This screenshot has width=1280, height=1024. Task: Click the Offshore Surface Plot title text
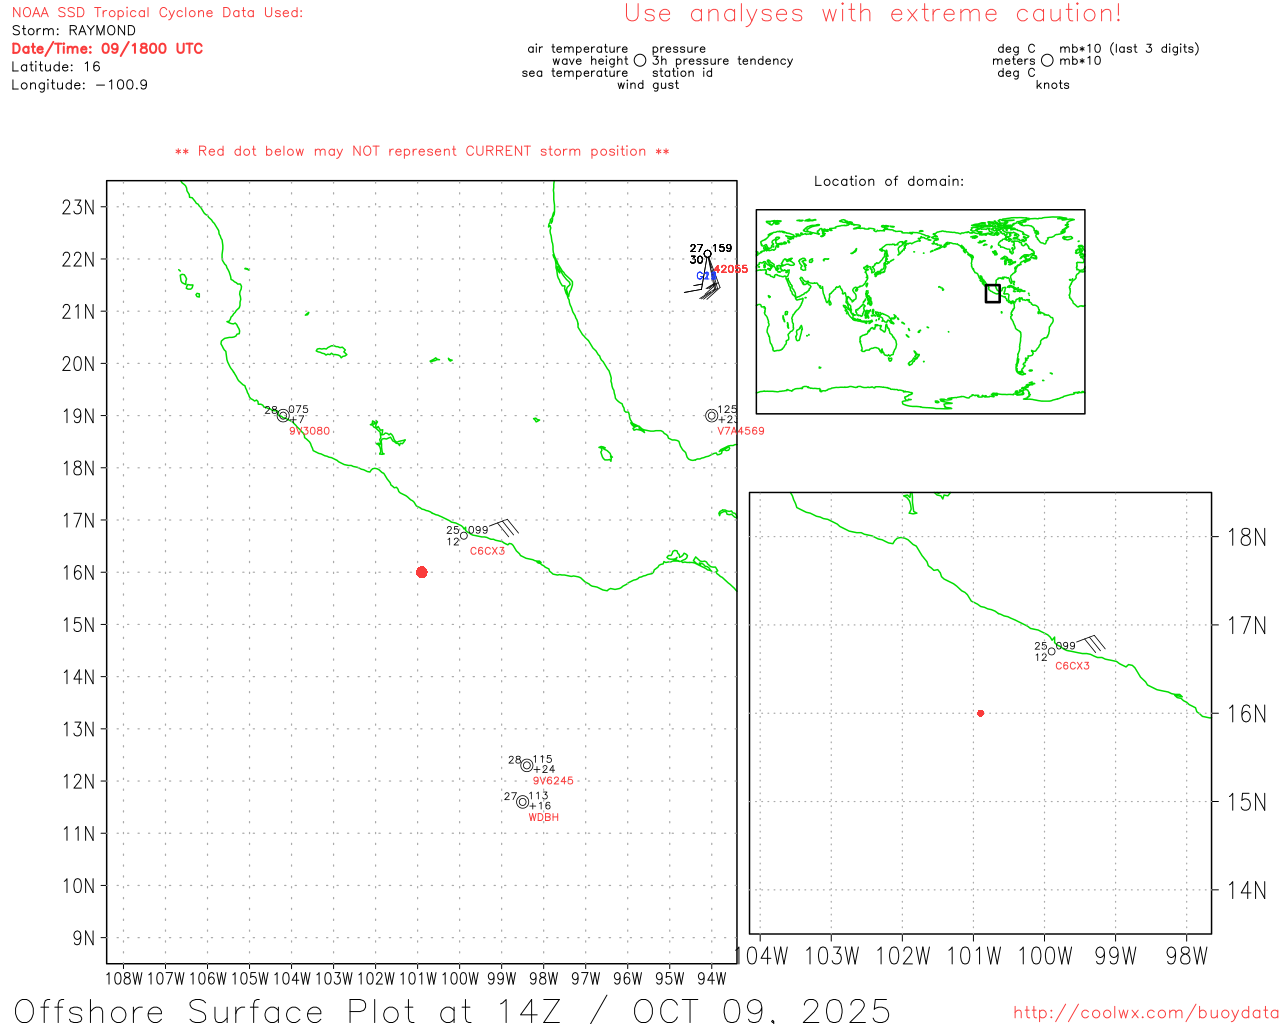[x=452, y=1009]
